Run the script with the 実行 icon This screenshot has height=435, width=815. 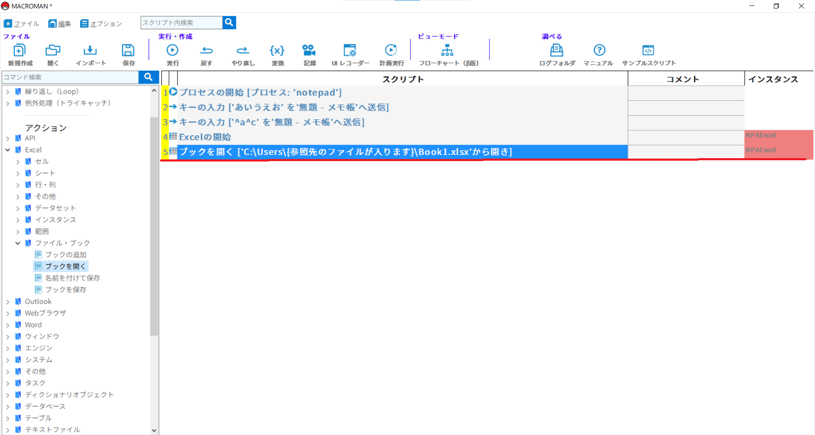172,50
